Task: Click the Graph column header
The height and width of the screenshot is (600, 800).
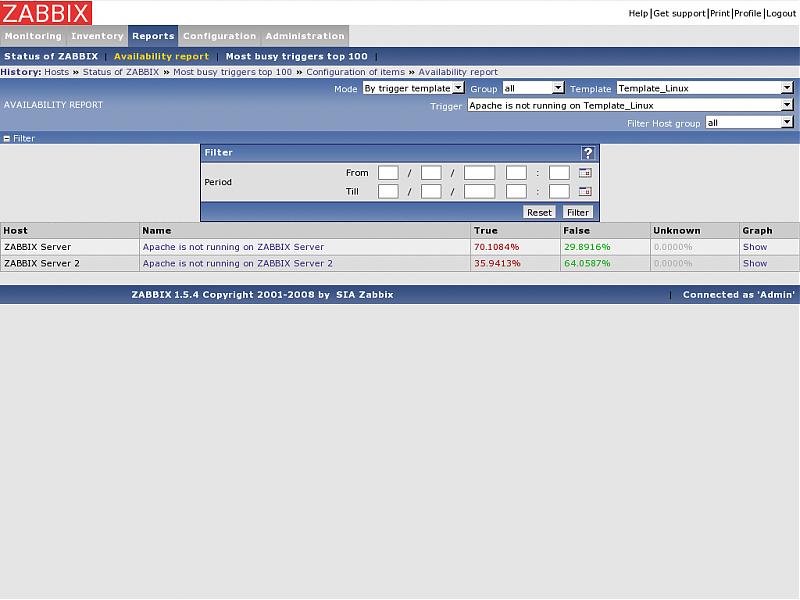Action: 769,231
